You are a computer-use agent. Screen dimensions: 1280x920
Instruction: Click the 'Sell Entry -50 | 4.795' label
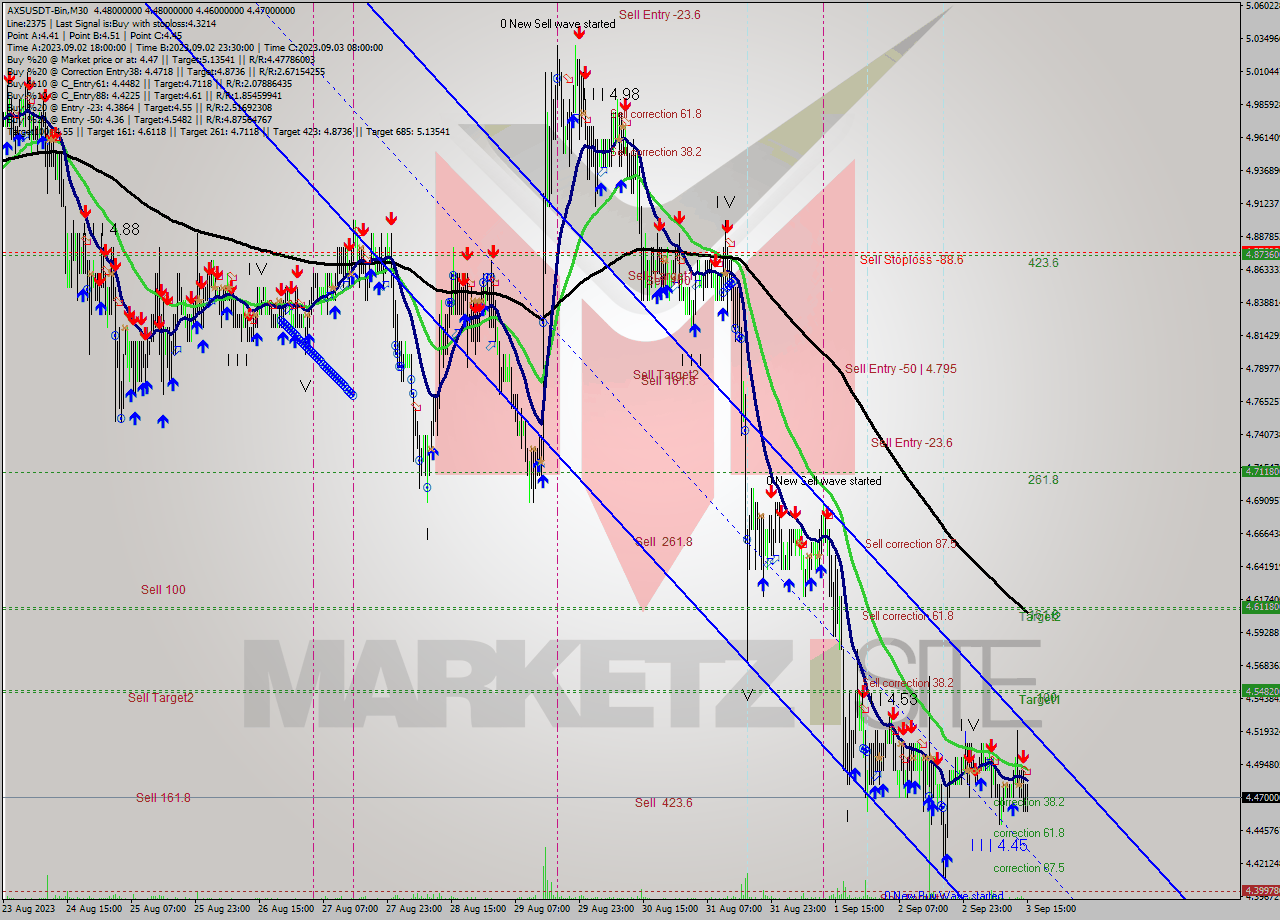coord(900,369)
